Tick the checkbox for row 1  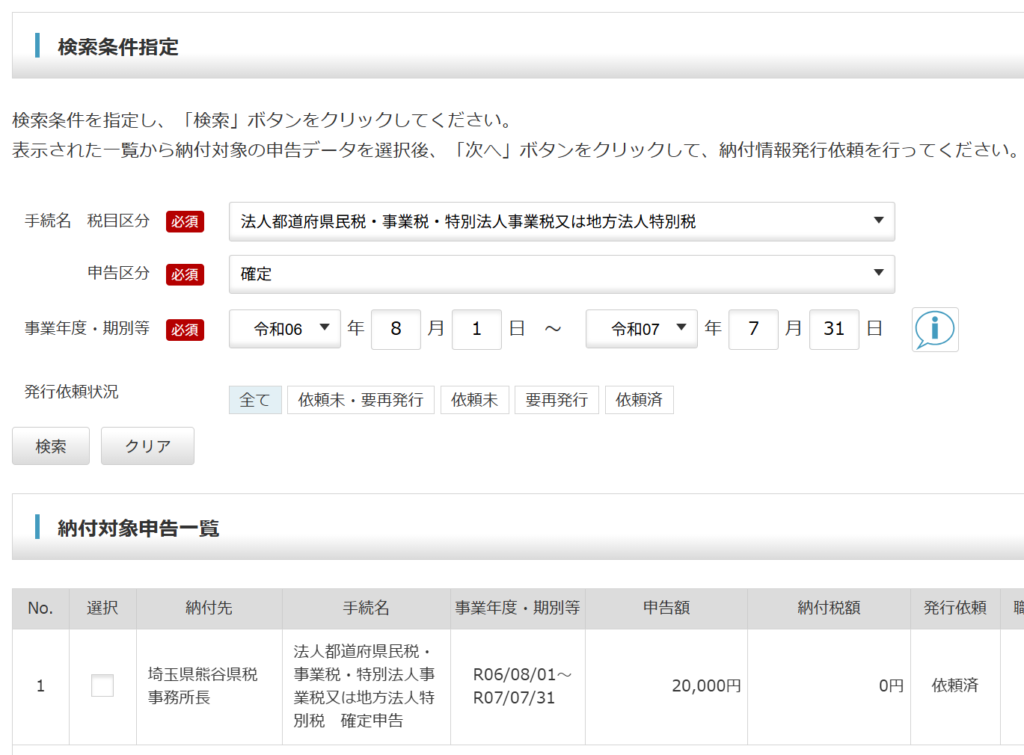pyautogui.click(x=102, y=686)
